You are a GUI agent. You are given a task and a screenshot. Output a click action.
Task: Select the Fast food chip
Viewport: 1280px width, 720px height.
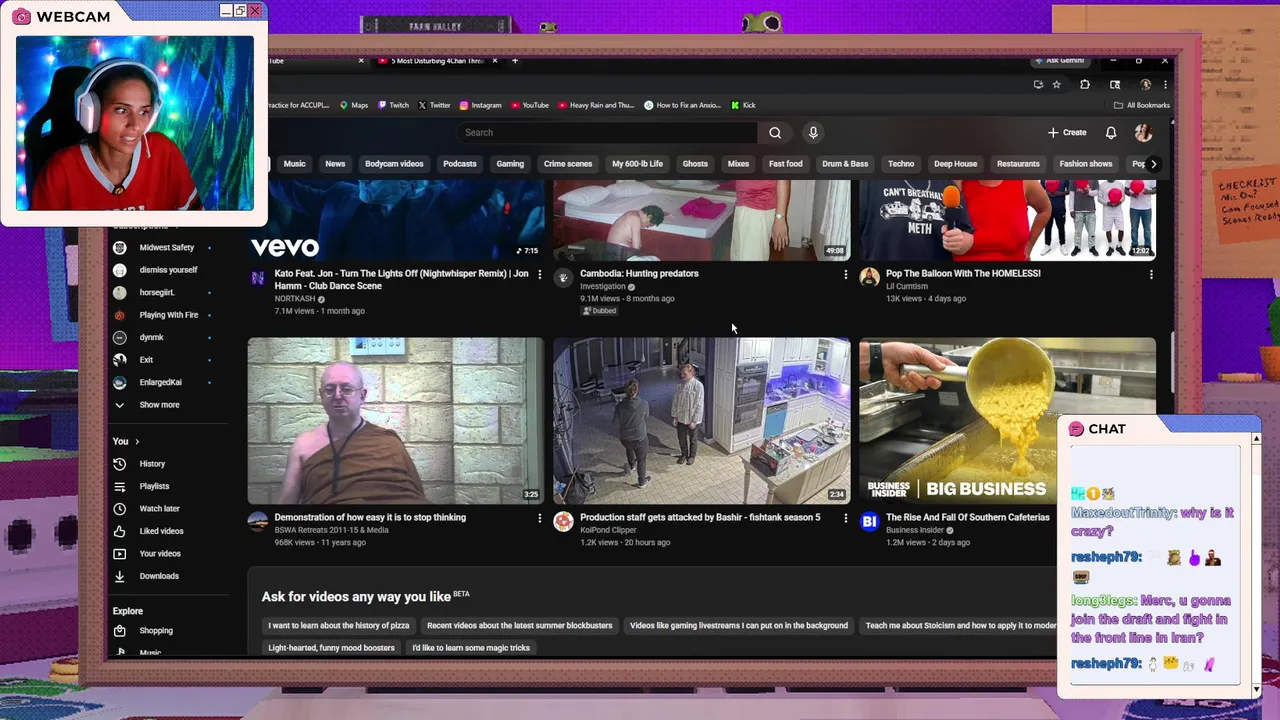tap(785, 164)
